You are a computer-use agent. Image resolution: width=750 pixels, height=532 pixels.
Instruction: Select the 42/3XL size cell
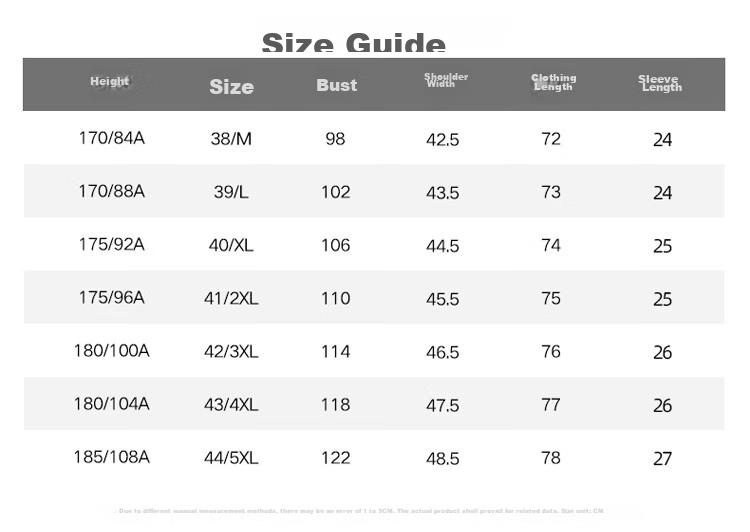pyautogui.click(x=231, y=351)
